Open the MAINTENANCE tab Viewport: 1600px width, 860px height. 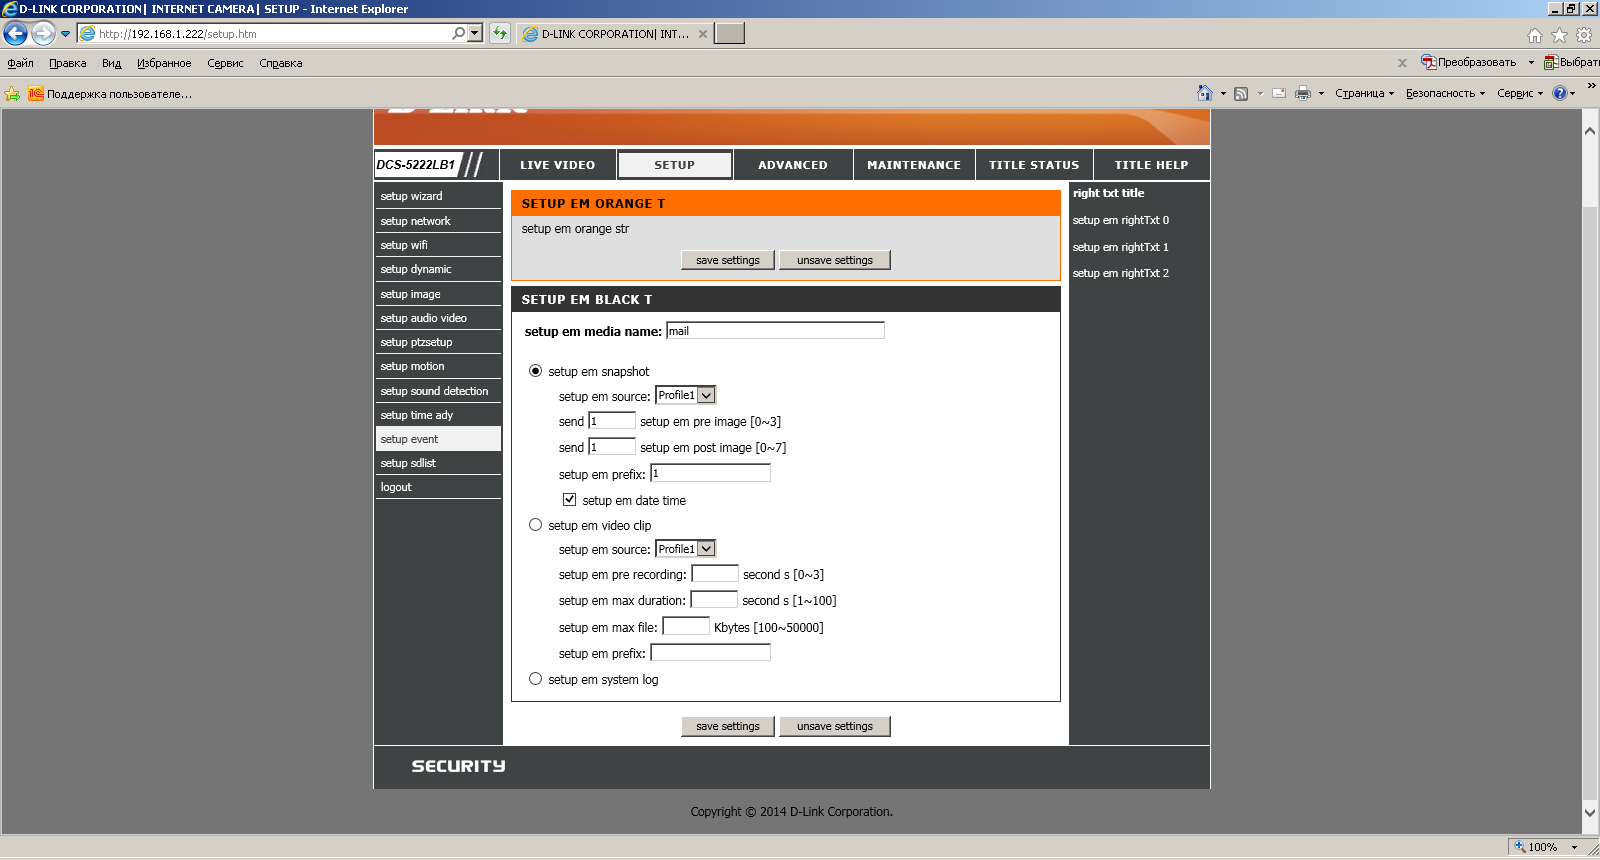913,165
